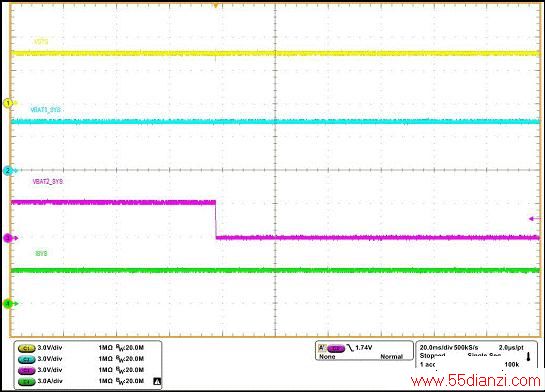This screenshot has height=392, width=545.
Task: Click the magenta C3 channel badge
Action: pos(27,370)
